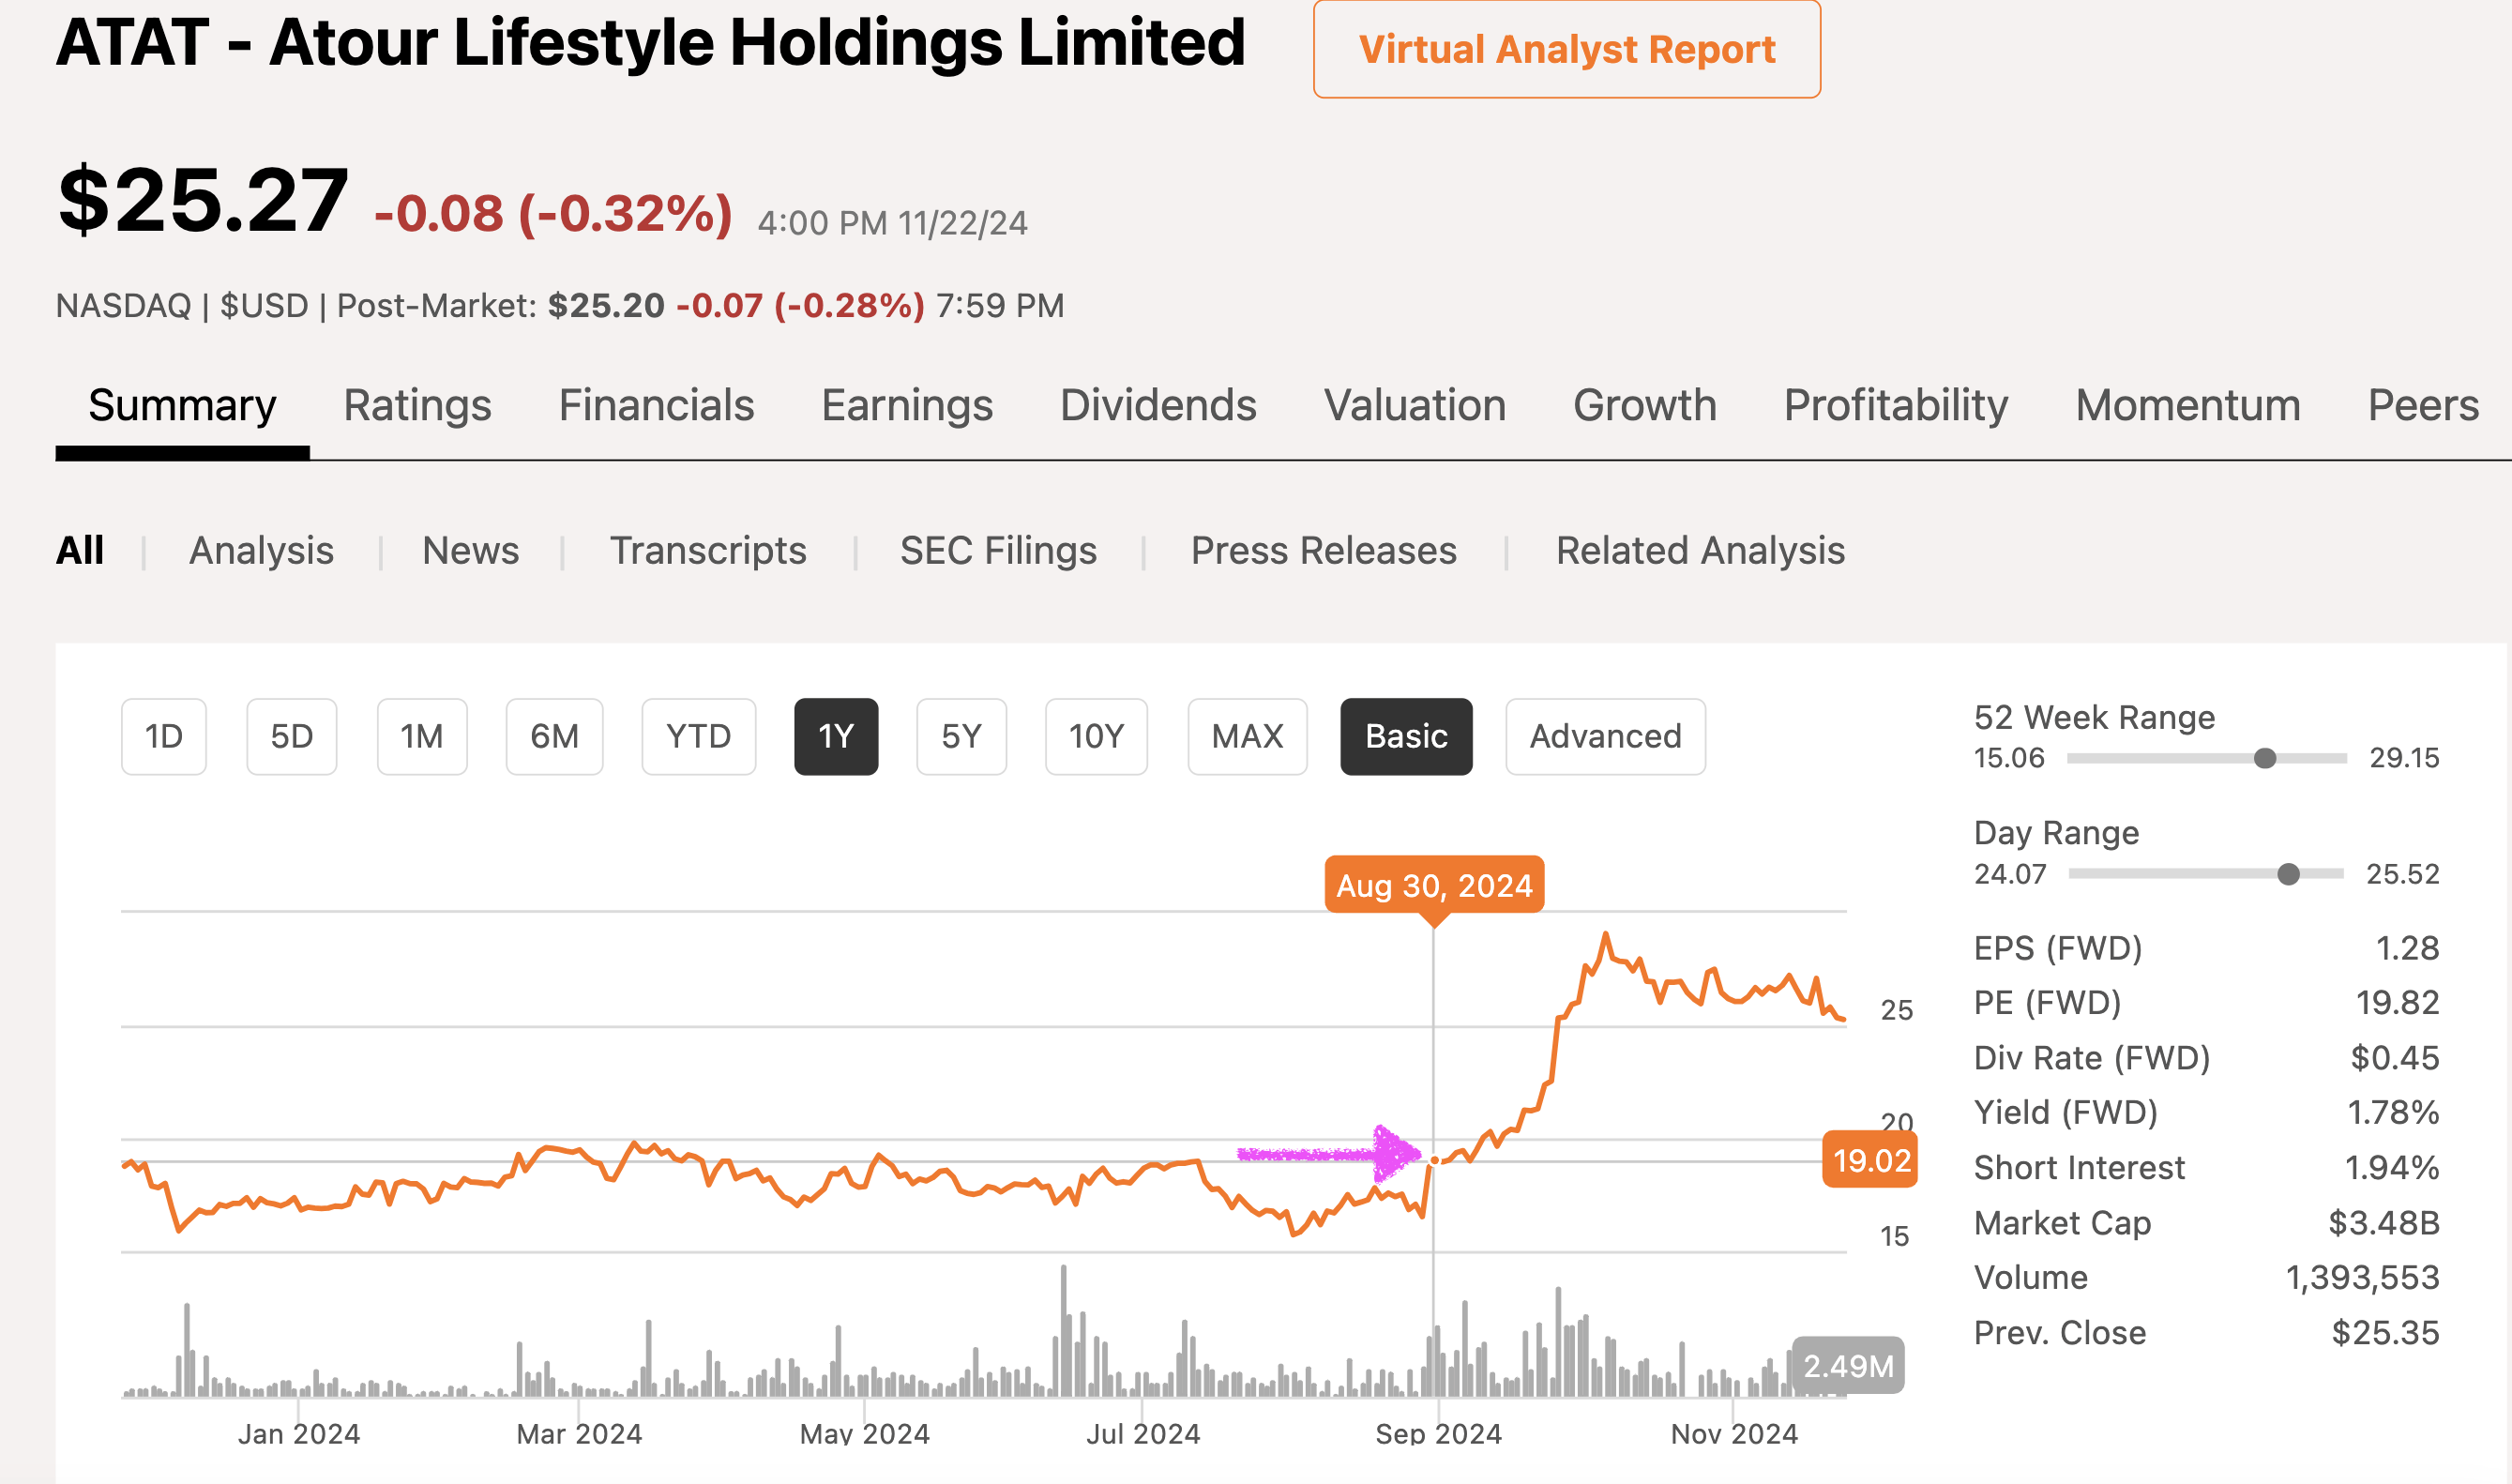
Task: Switch to the Ratings tab
Action: pyautogui.click(x=417, y=406)
